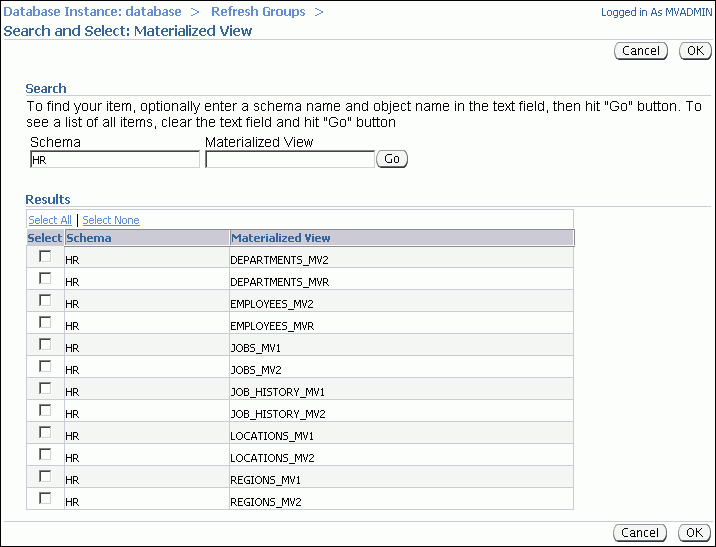Go to Refresh Groups breadcrumb link
Screen dimensions: 716x547
[258, 11]
